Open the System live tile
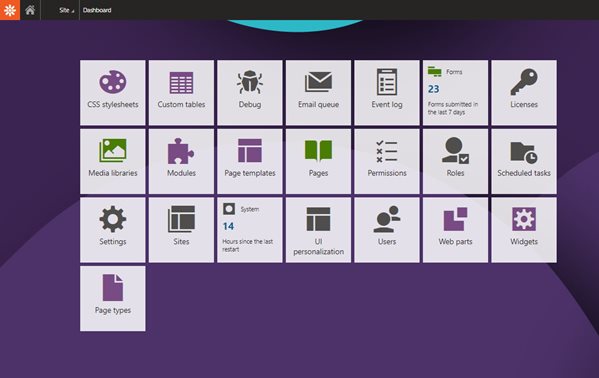599x378 pixels. 250,230
